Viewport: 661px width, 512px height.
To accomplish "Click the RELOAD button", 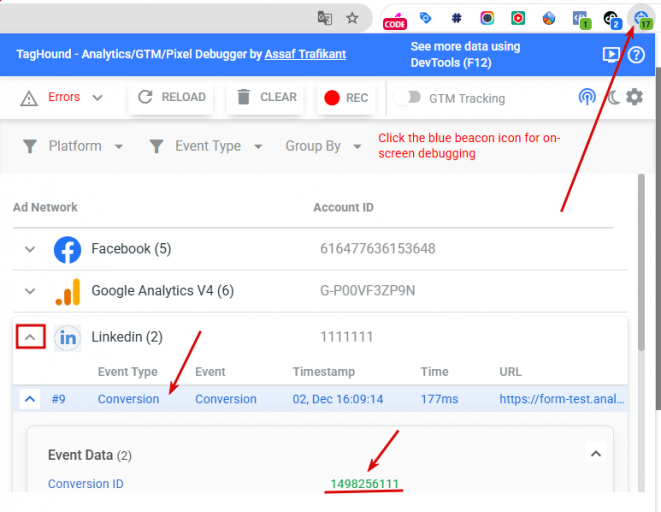I will point(171,97).
